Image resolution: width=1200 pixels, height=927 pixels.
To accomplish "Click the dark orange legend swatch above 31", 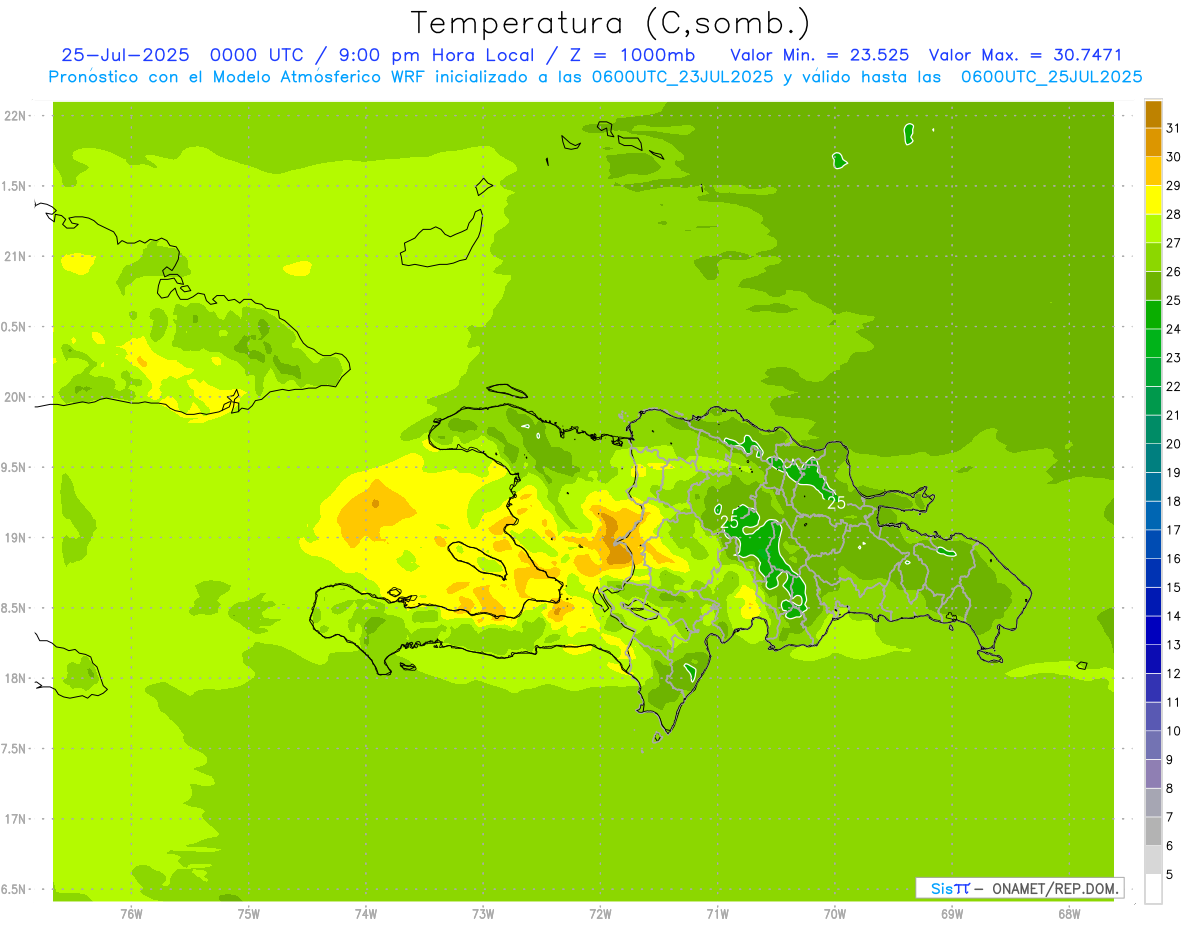I will (1153, 115).
